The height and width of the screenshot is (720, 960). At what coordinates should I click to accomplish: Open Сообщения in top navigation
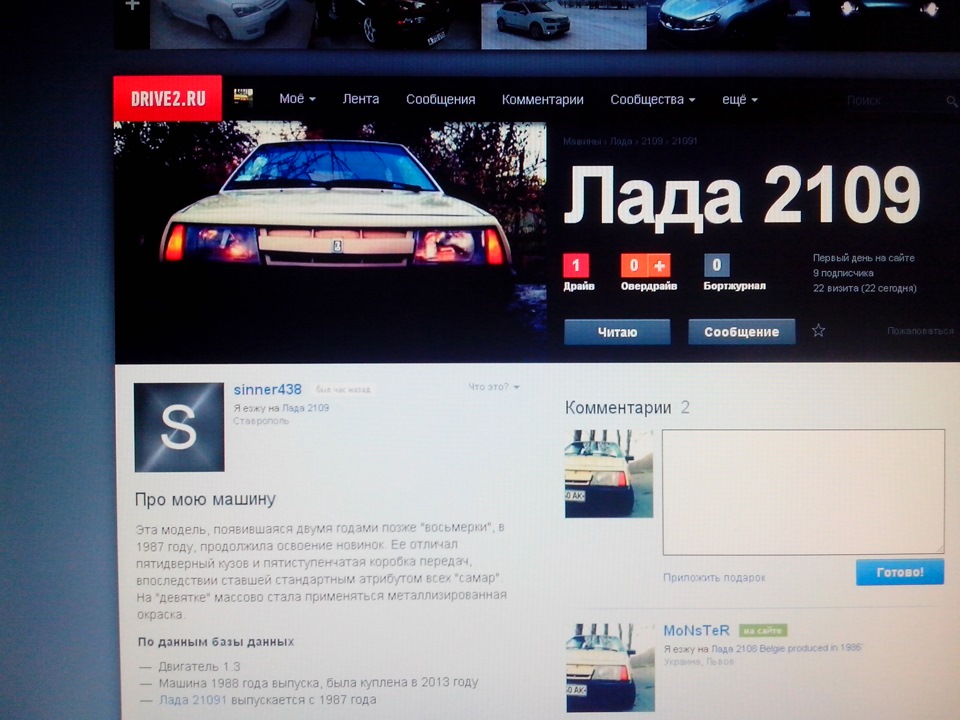point(440,99)
